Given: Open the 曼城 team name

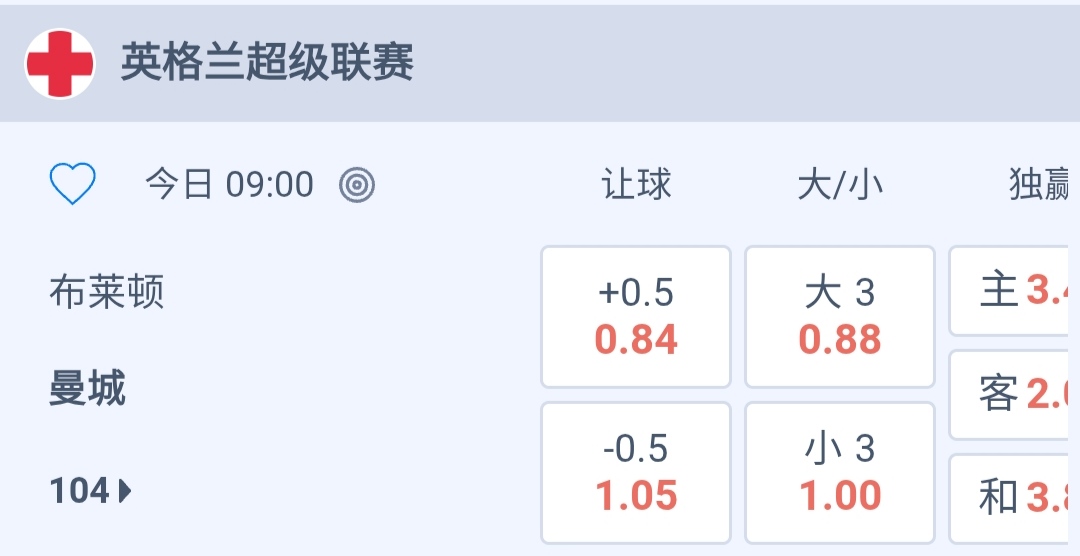Looking at the screenshot, I should click(x=88, y=388).
